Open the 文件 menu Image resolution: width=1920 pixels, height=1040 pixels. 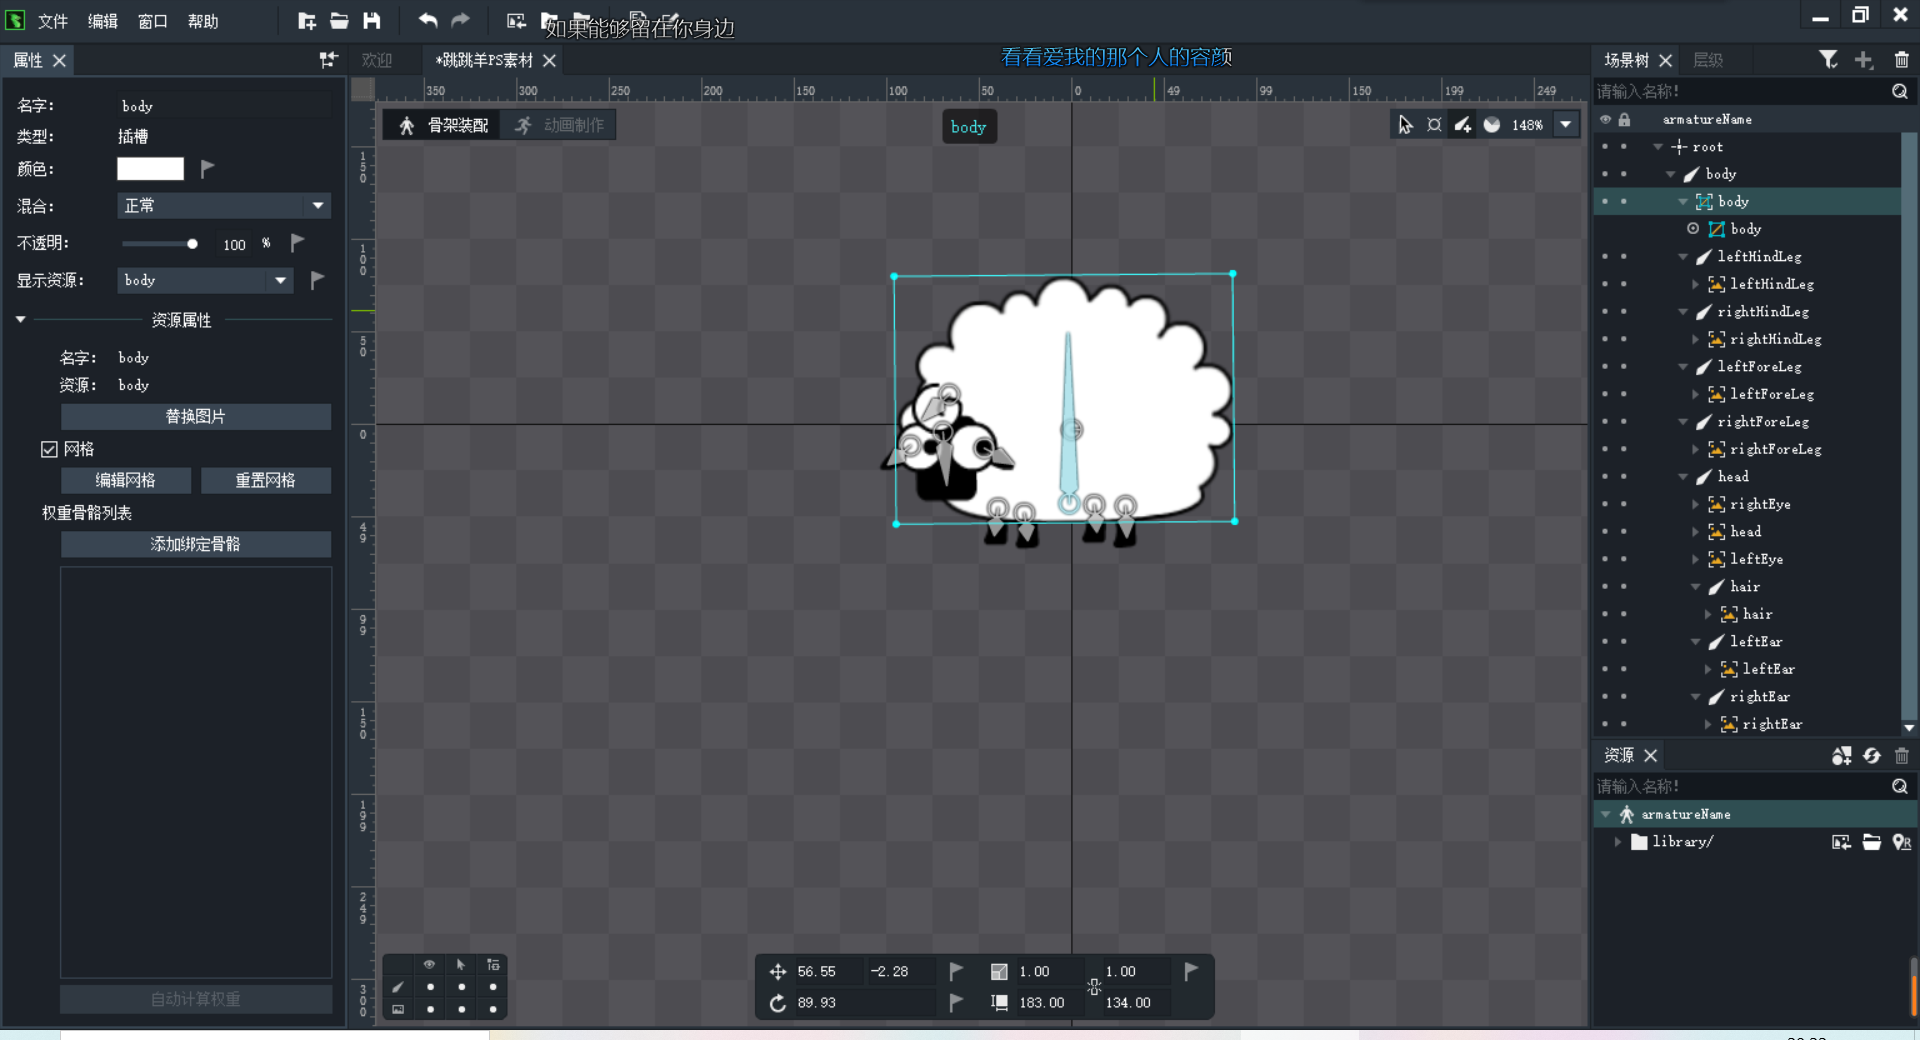[x=52, y=21]
